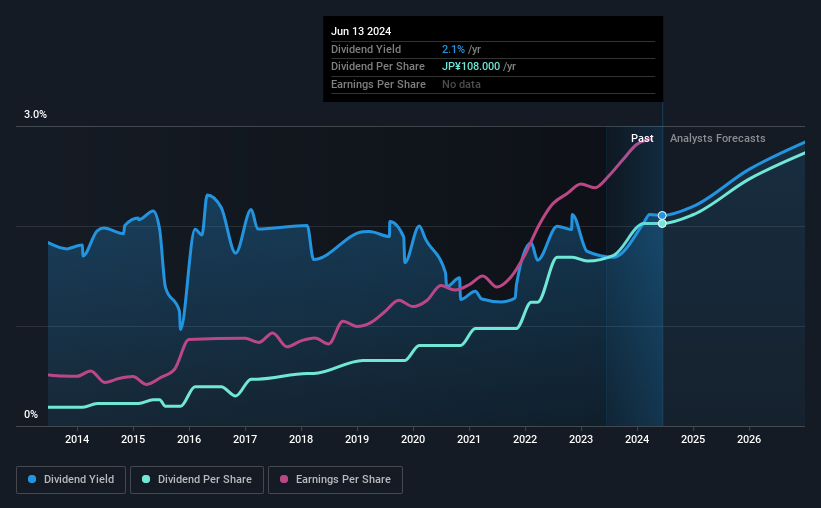Click the Dividend Yield row label in tooltip

tap(366, 49)
